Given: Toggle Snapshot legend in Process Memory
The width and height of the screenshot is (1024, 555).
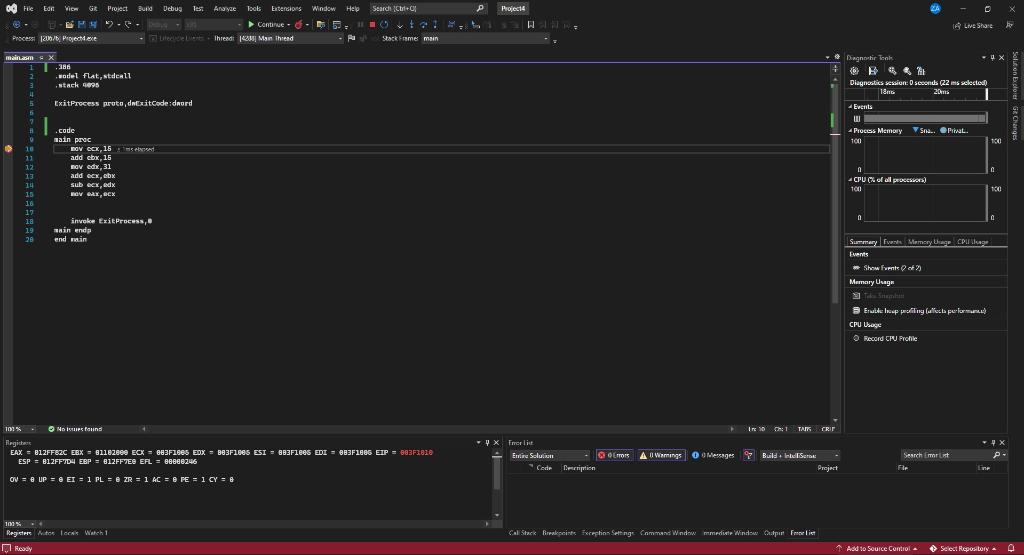Looking at the screenshot, I should [923, 131].
